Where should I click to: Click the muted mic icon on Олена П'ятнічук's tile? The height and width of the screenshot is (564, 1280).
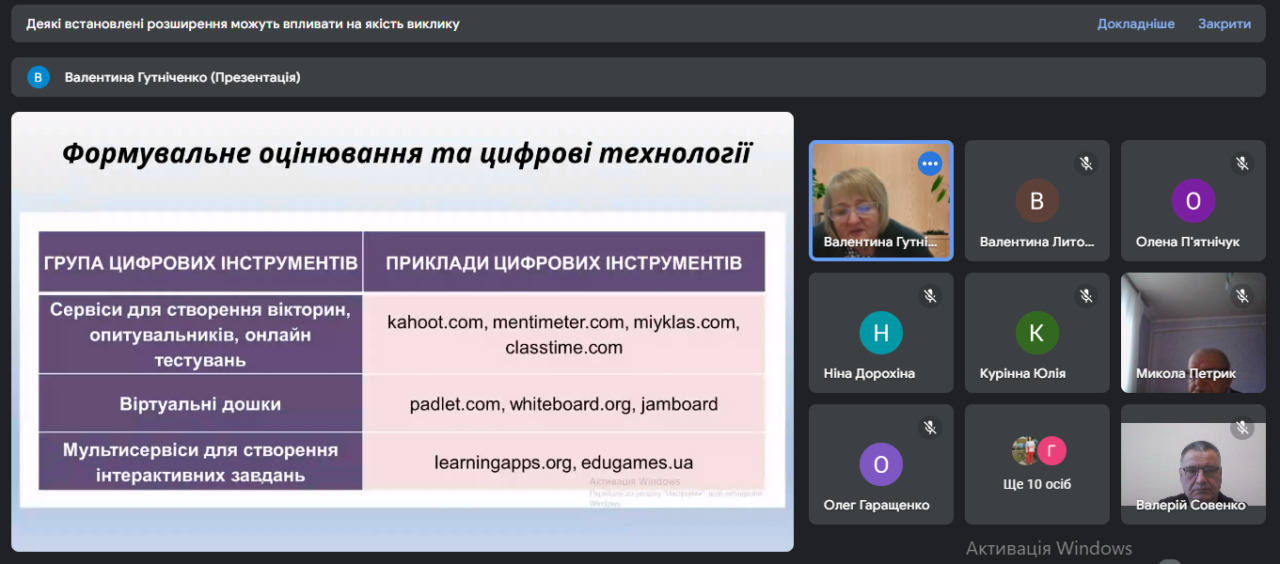pyautogui.click(x=1242, y=163)
